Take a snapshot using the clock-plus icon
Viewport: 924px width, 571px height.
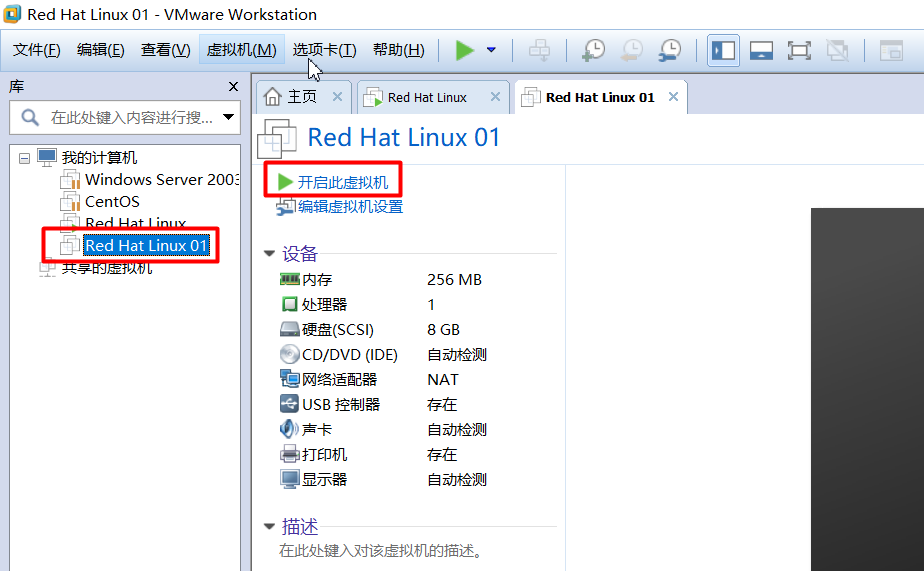pos(593,50)
